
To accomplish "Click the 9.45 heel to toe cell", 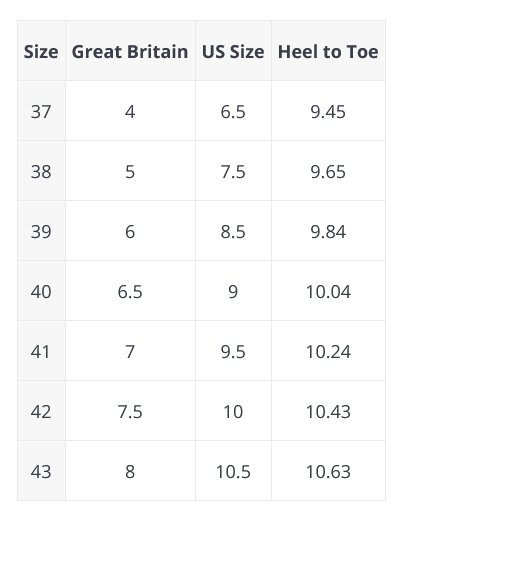I will click(328, 111).
